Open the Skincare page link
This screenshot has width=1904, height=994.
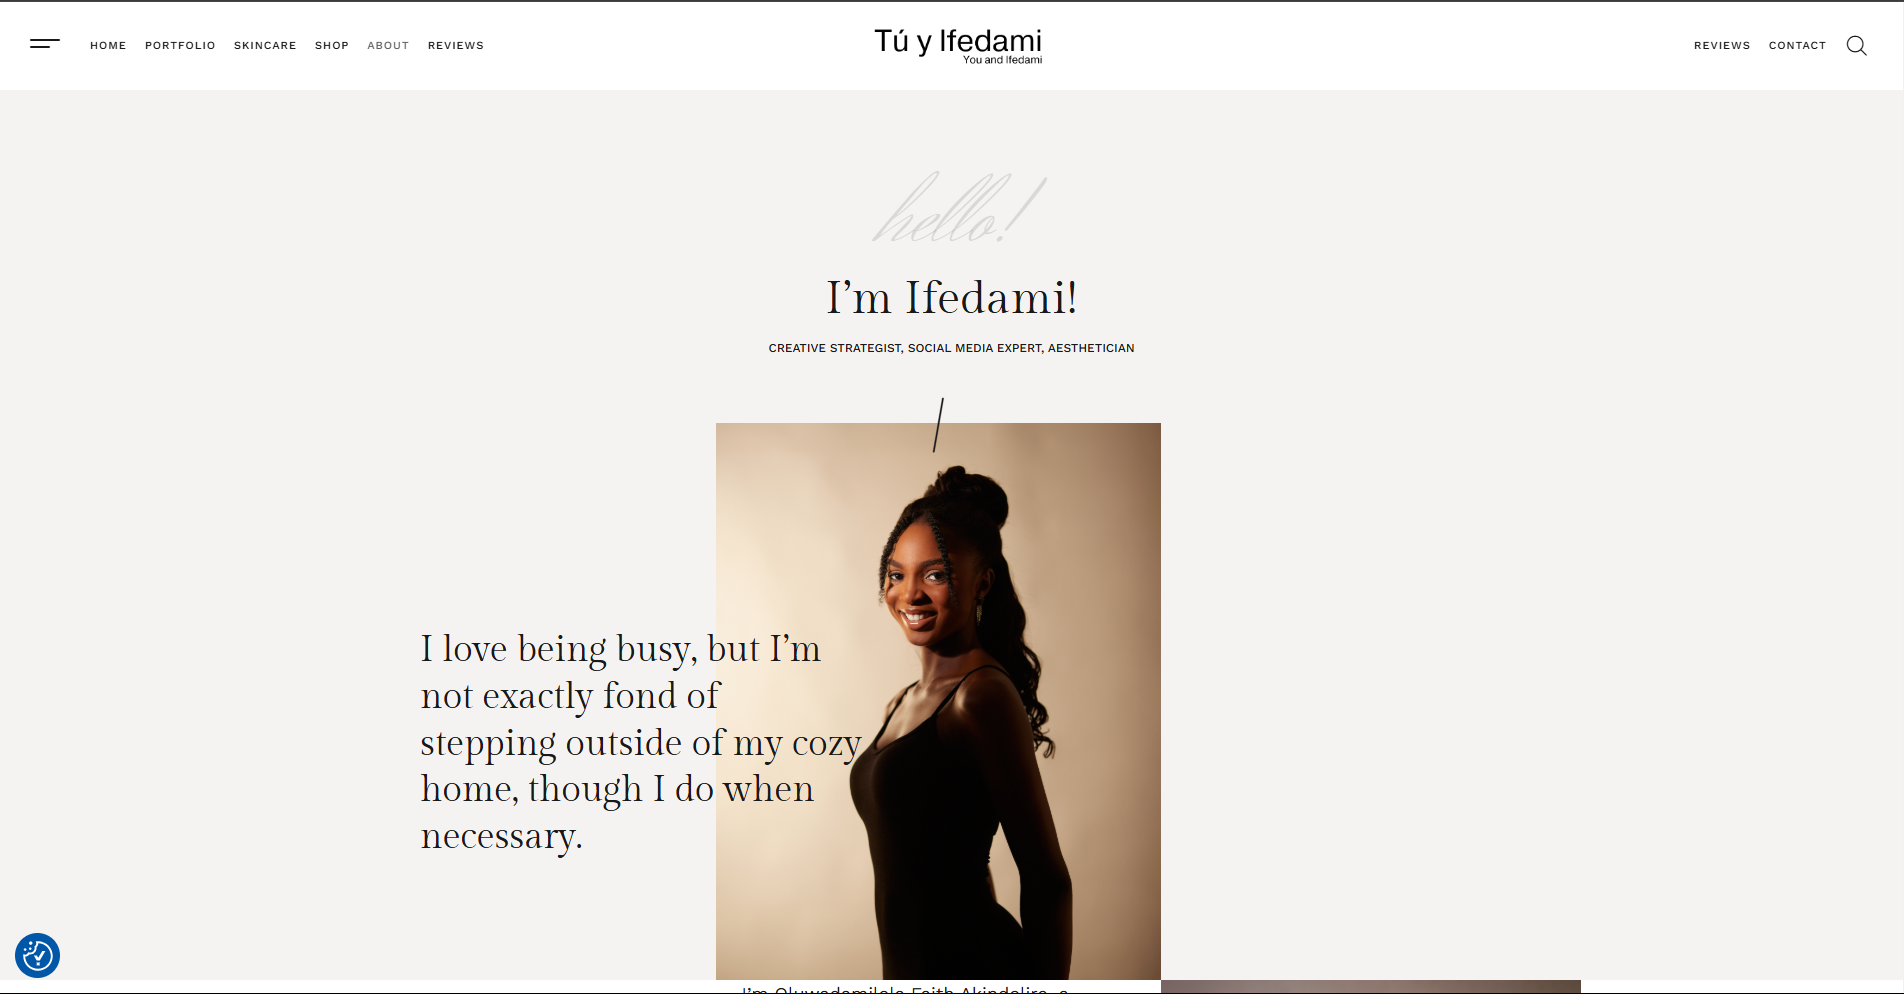click(265, 46)
